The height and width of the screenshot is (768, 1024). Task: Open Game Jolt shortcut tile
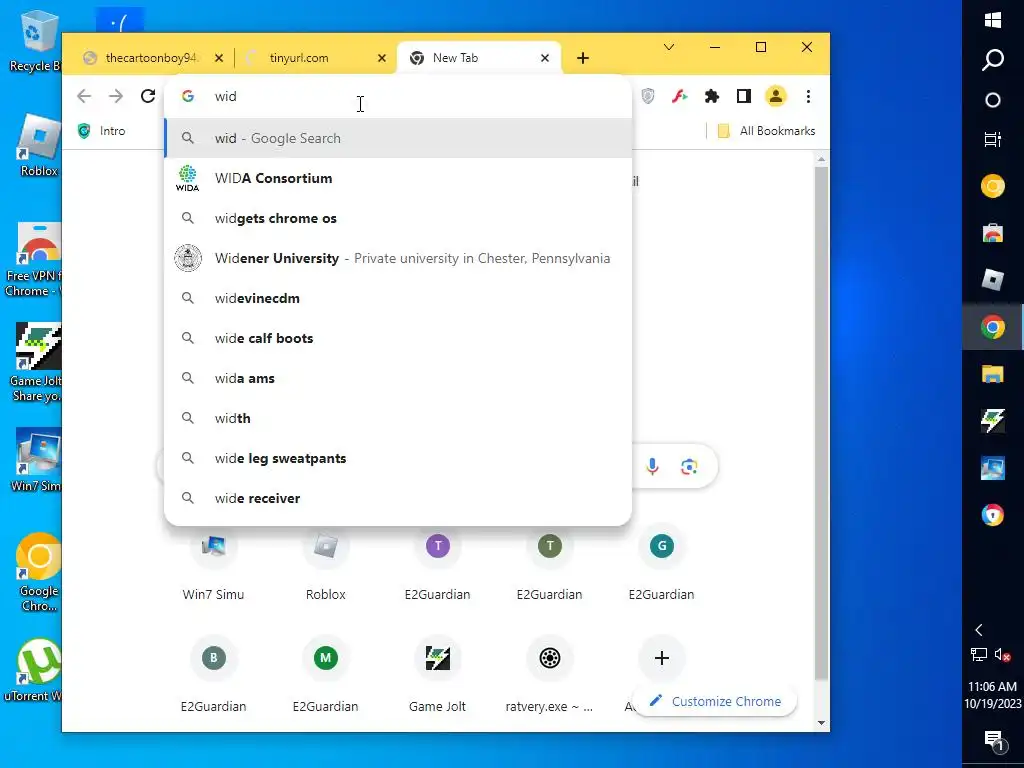438,676
